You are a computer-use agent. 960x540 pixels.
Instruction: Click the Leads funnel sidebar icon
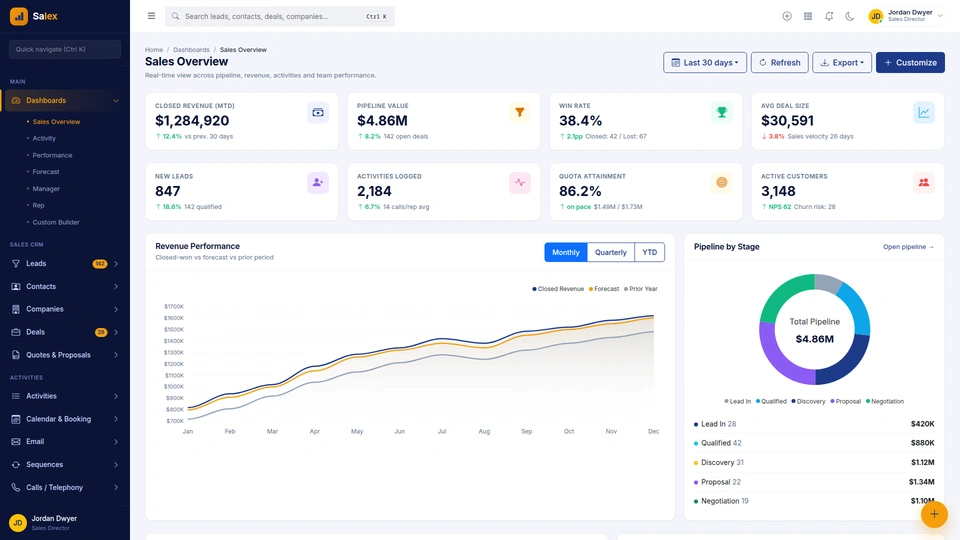click(16, 264)
